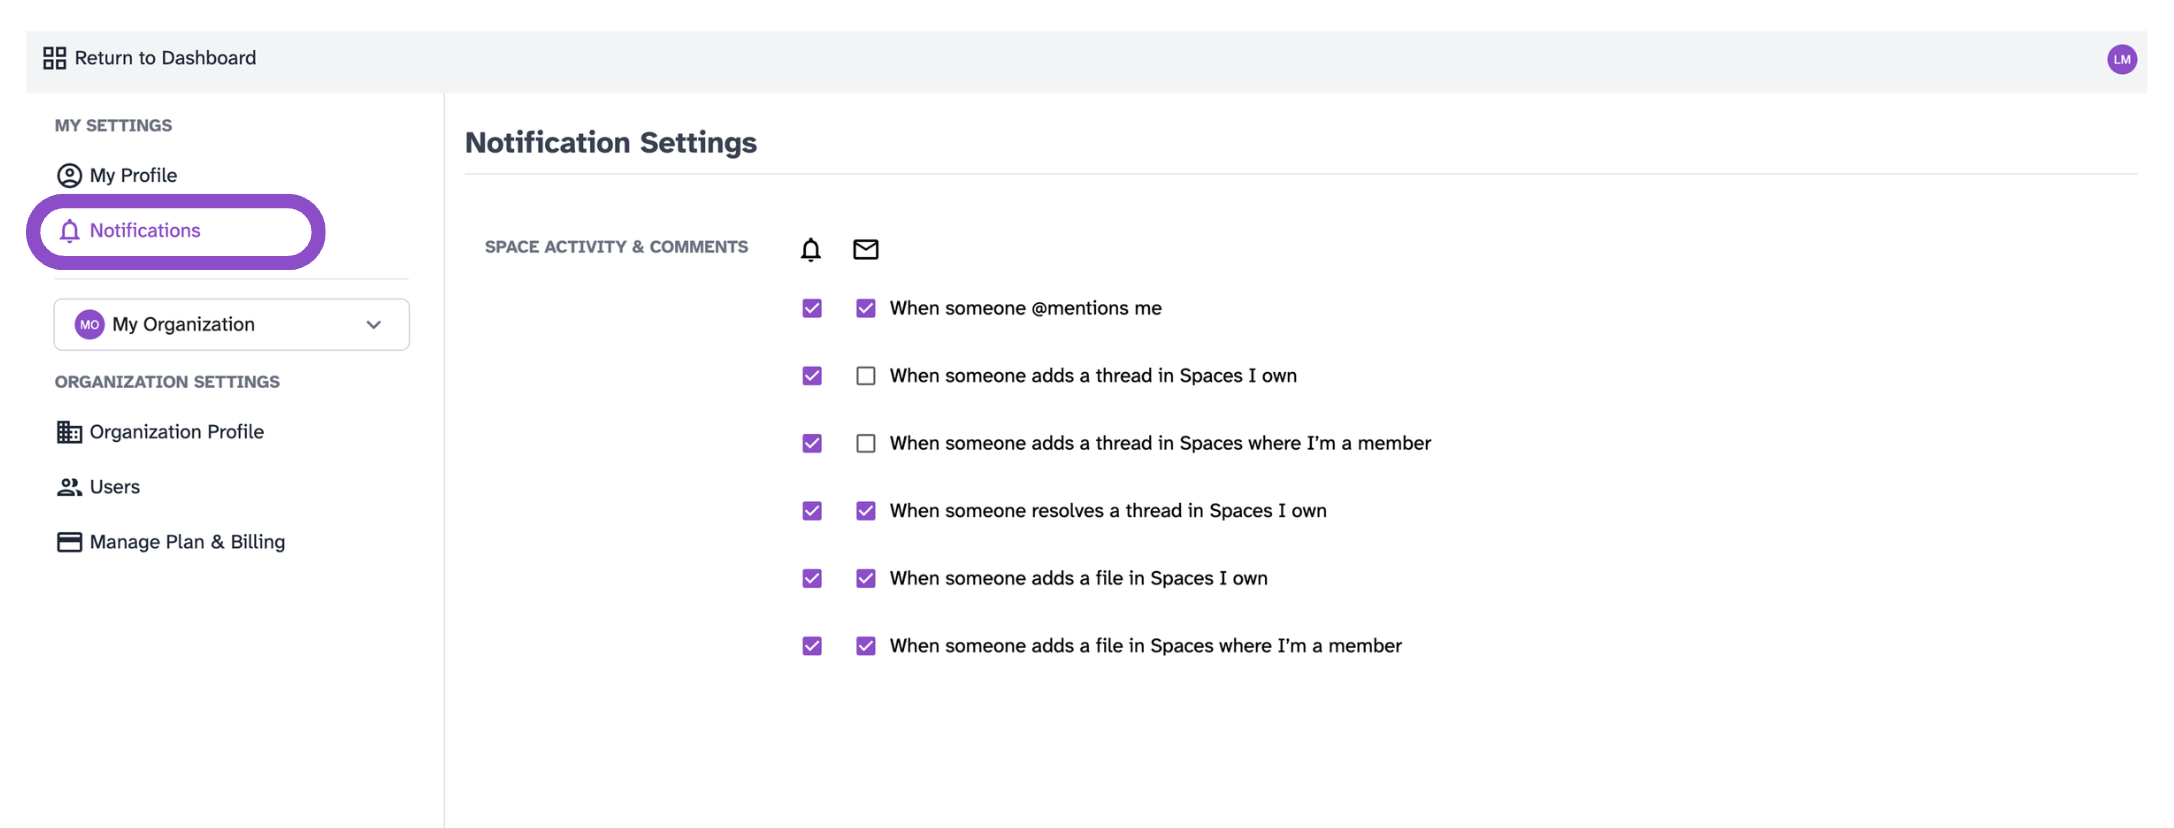Uncheck in-app for file in Spaces I own

pyautogui.click(x=812, y=579)
